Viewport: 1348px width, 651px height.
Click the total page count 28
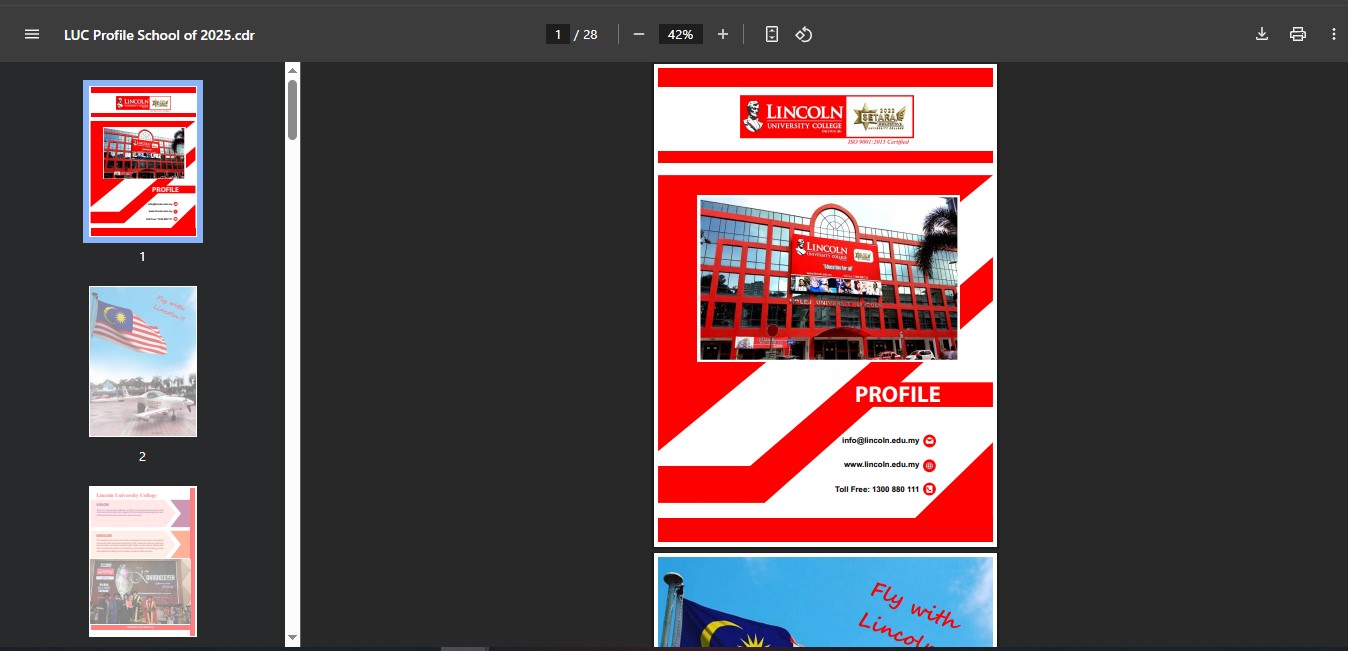(x=590, y=34)
